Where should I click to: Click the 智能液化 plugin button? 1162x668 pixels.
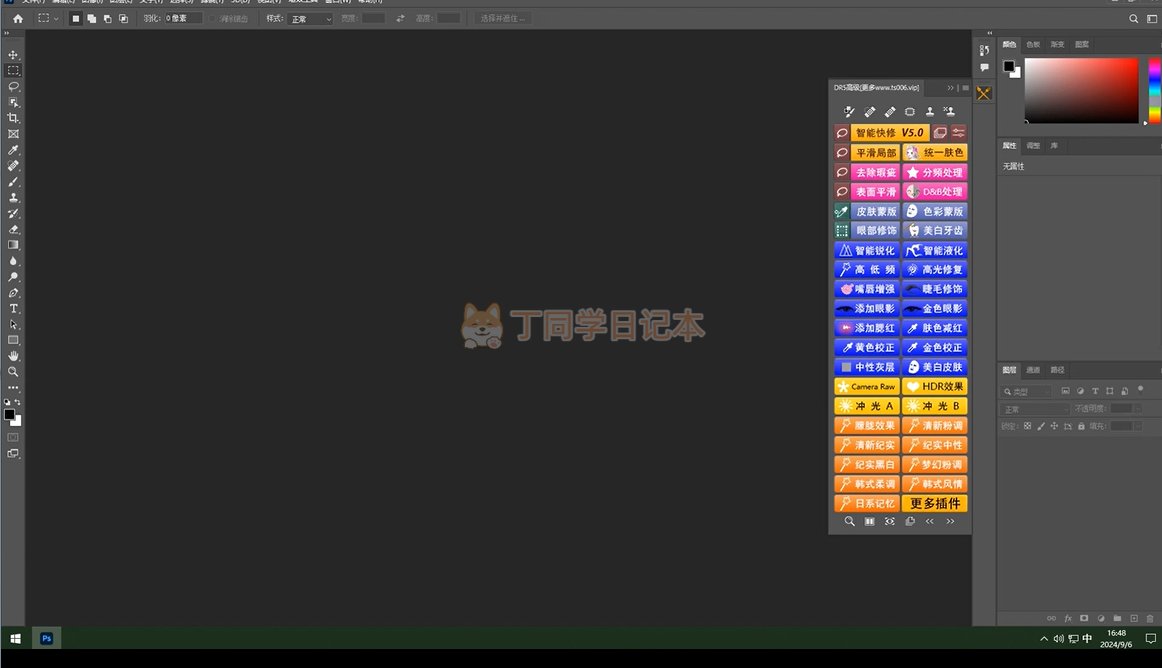[935, 251]
